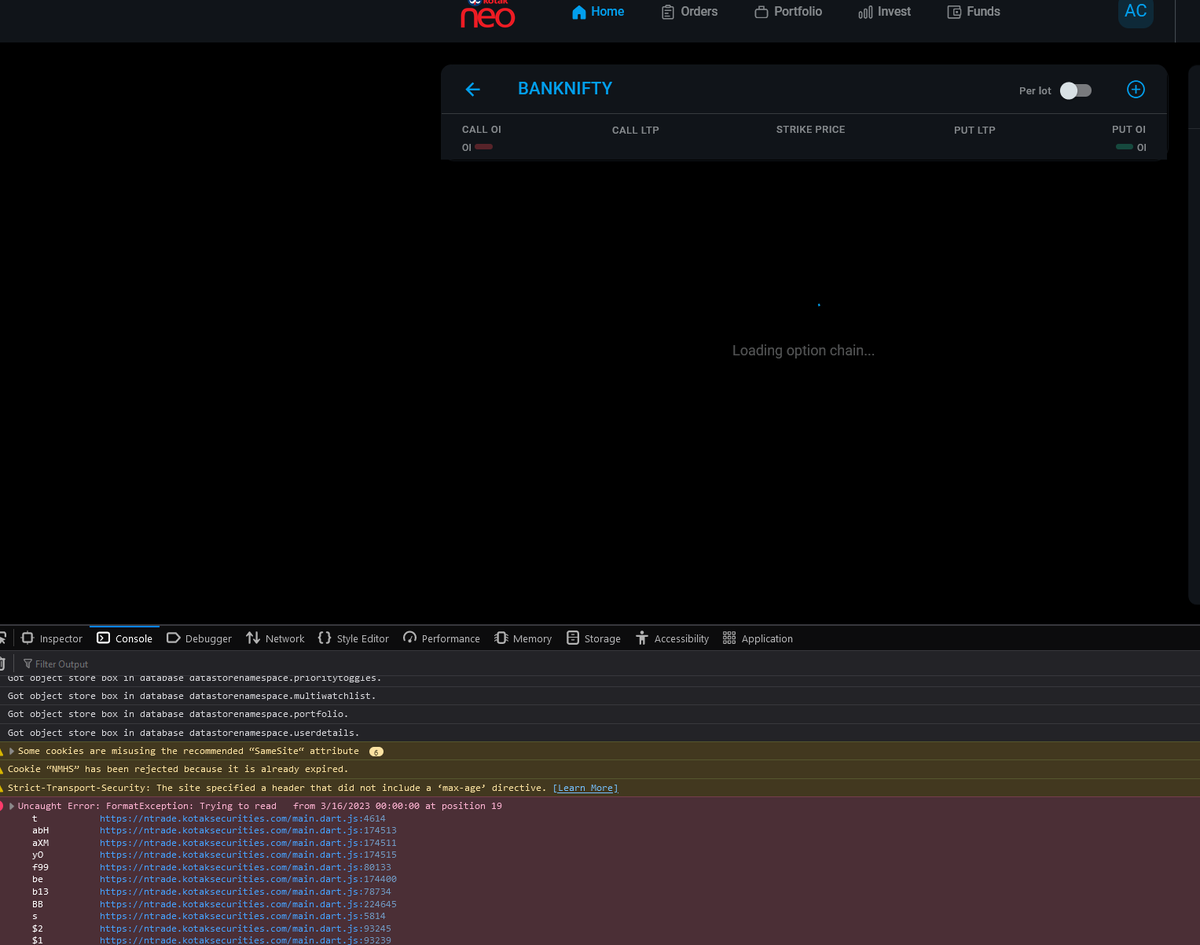This screenshot has height=945, width=1200.
Task: Open the main.dart.js:80133 source link
Action: [245, 867]
